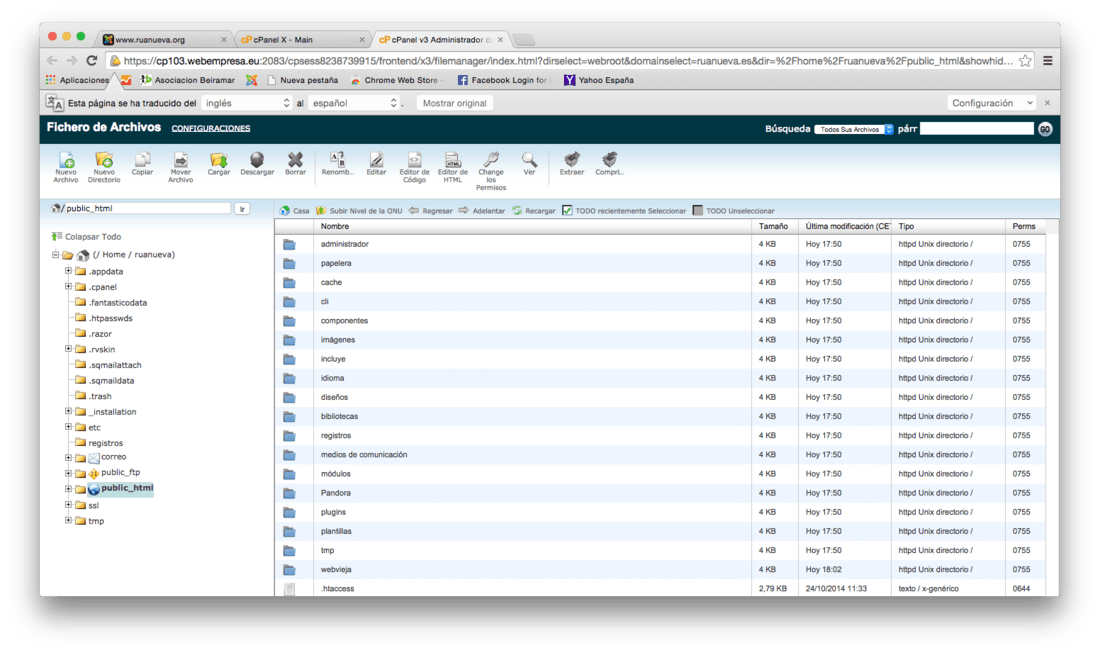
Task: Click the Regresar back arrow
Action: coord(431,210)
